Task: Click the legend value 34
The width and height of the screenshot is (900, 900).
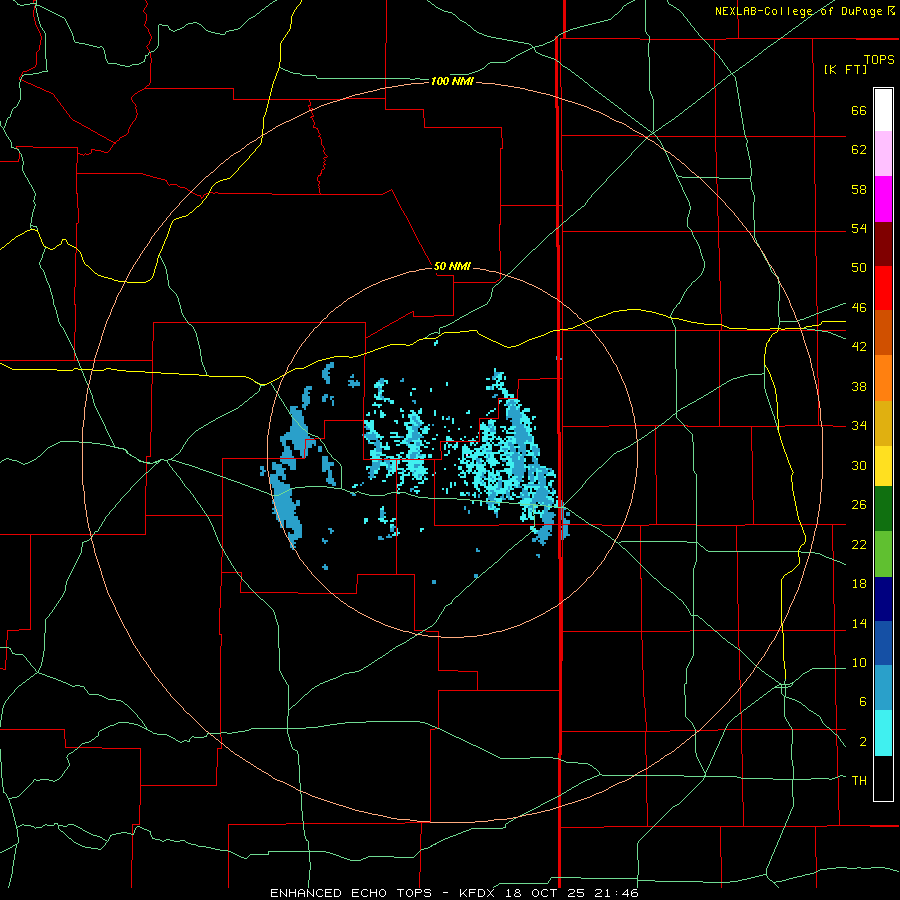Action: pyautogui.click(x=859, y=425)
